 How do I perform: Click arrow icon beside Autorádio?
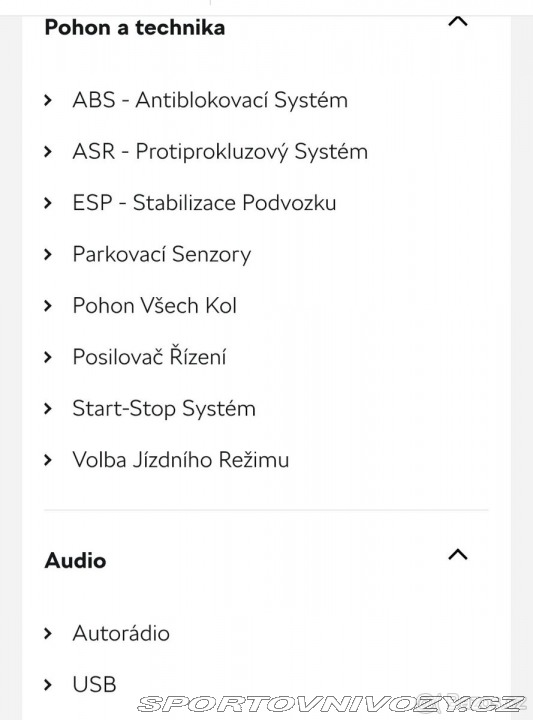click(48, 634)
